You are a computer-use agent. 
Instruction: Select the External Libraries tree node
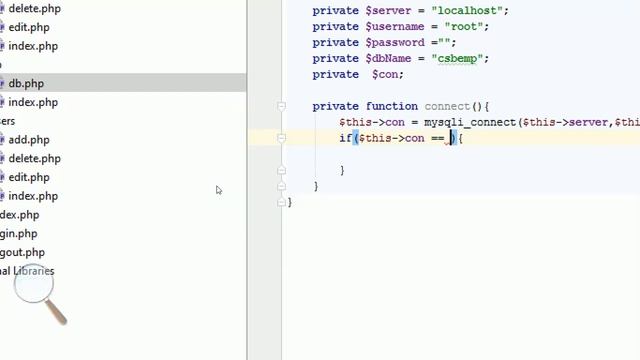27,271
